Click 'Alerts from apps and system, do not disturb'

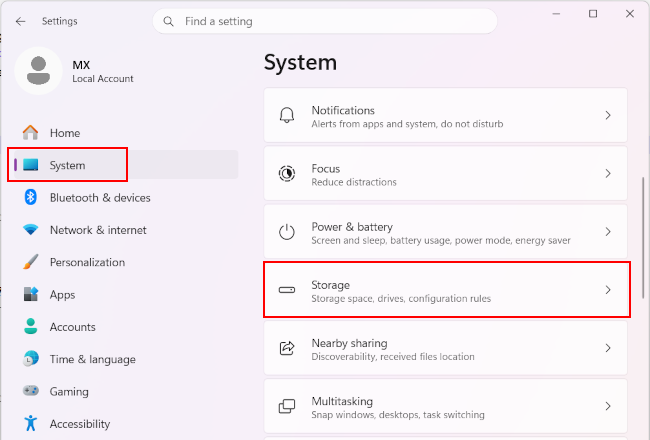click(407, 124)
